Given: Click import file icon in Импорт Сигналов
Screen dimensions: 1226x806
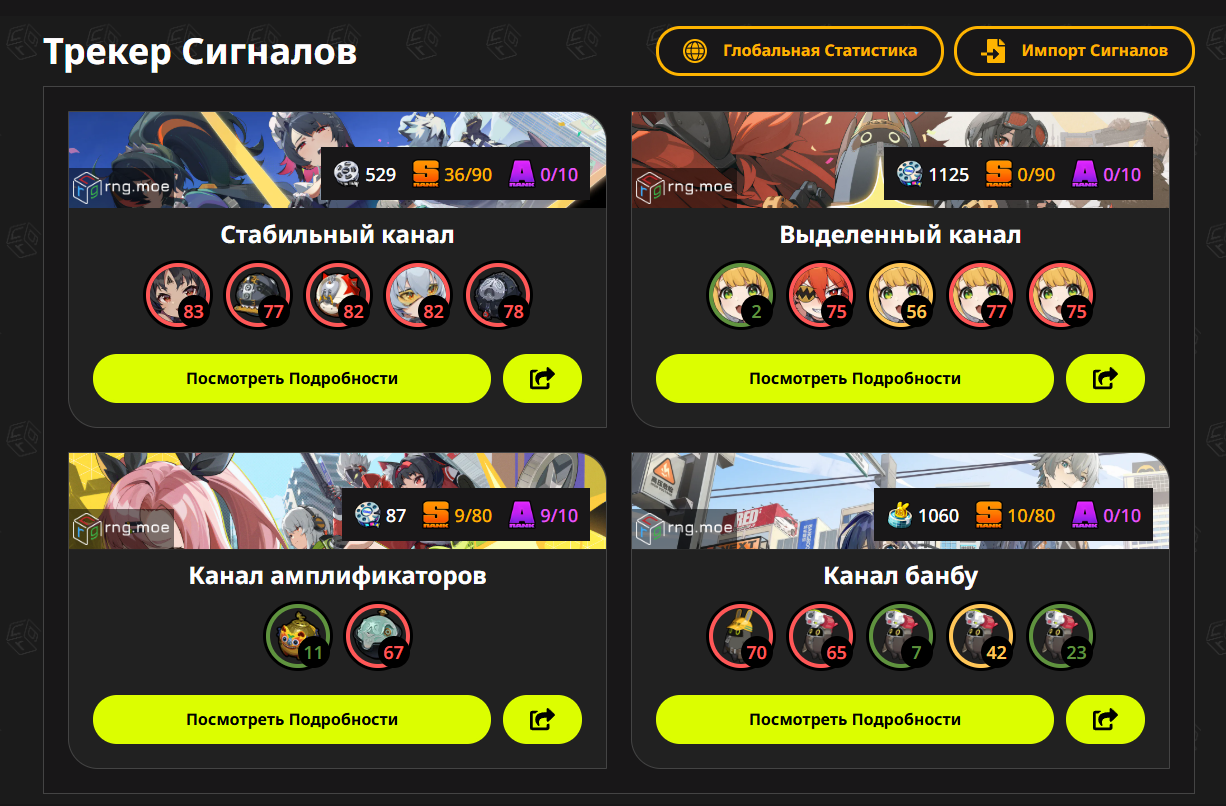Looking at the screenshot, I should pos(993,51).
